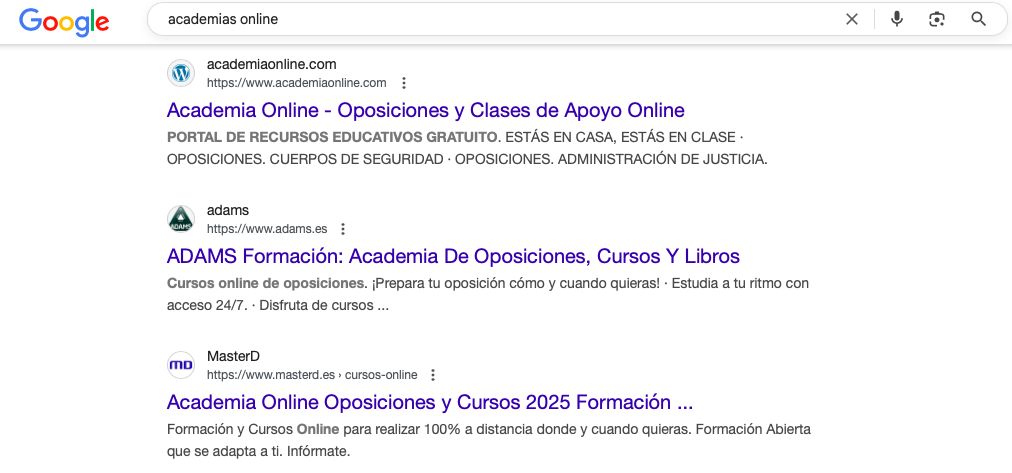Click the WordPress favicon for academiaonline.com
Screen dimensions: 1012x473
pos(181,73)
